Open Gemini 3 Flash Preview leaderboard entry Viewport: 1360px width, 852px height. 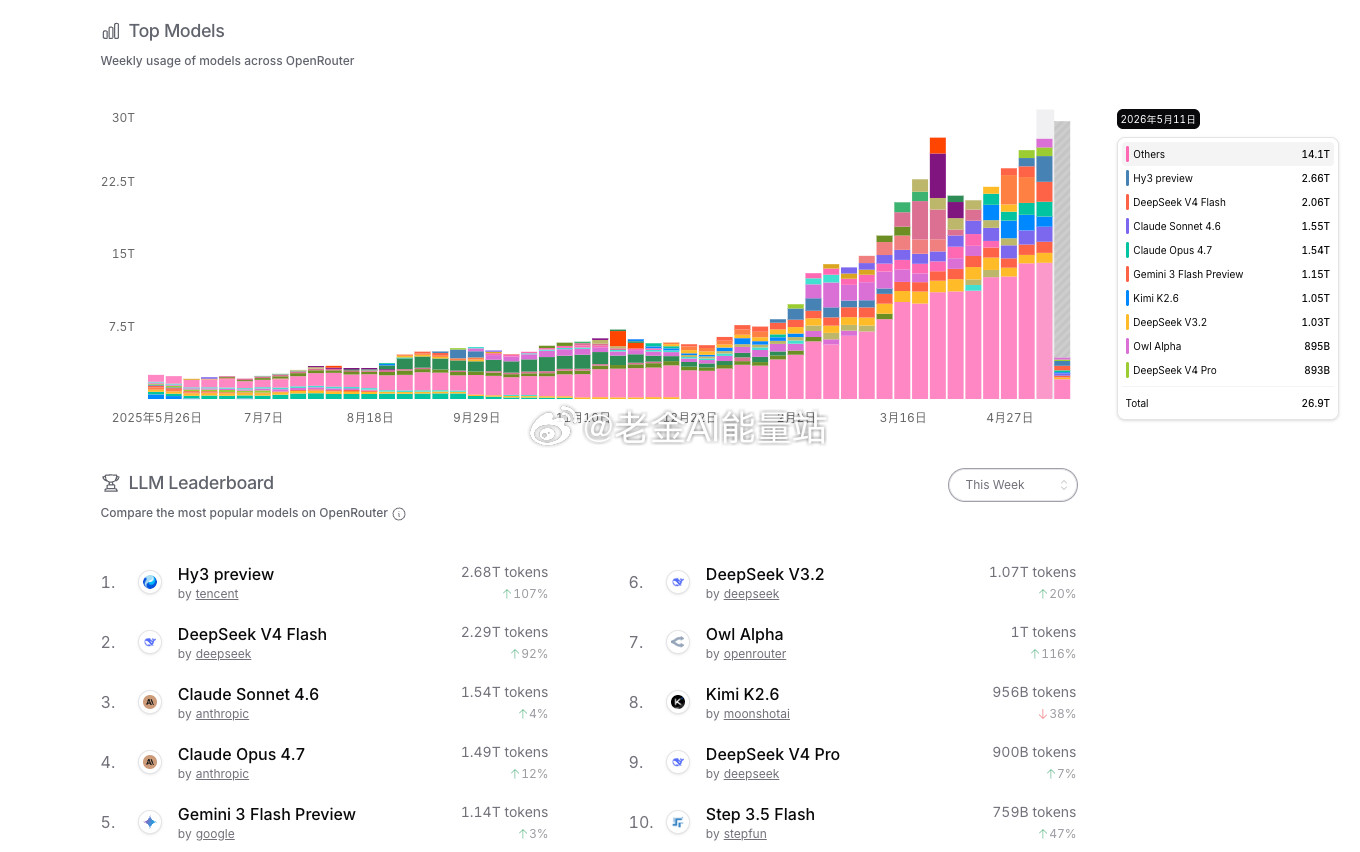tap(267, 814)
